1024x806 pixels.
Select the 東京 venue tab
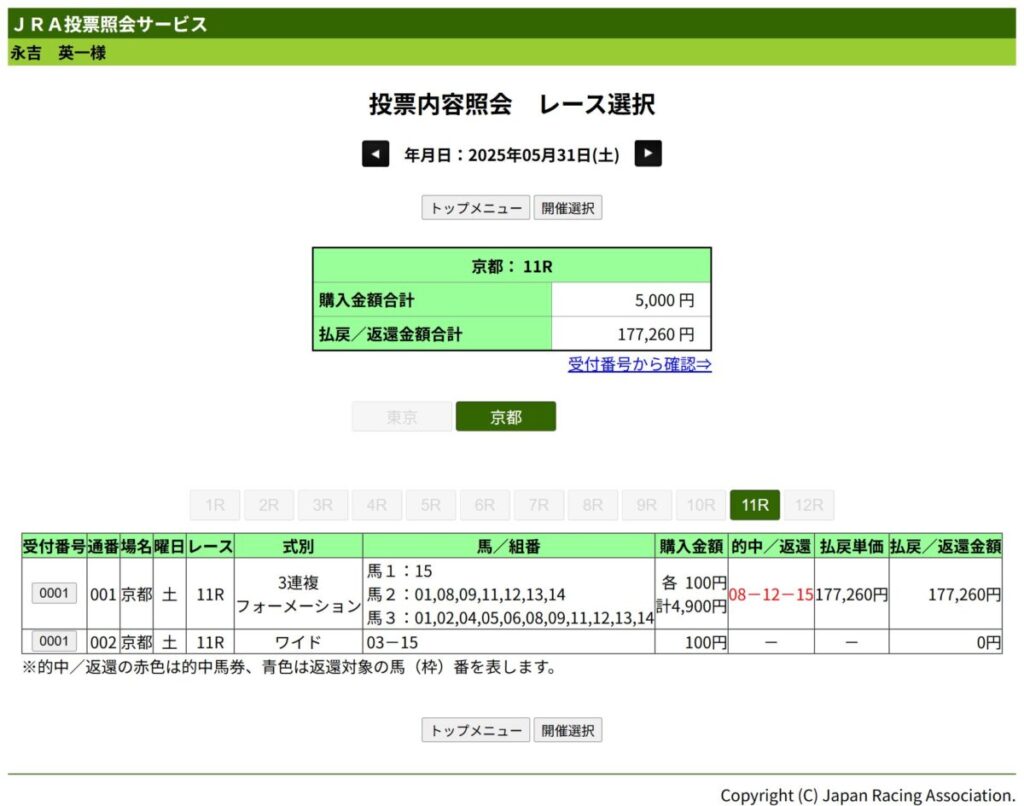pos(401,417)
